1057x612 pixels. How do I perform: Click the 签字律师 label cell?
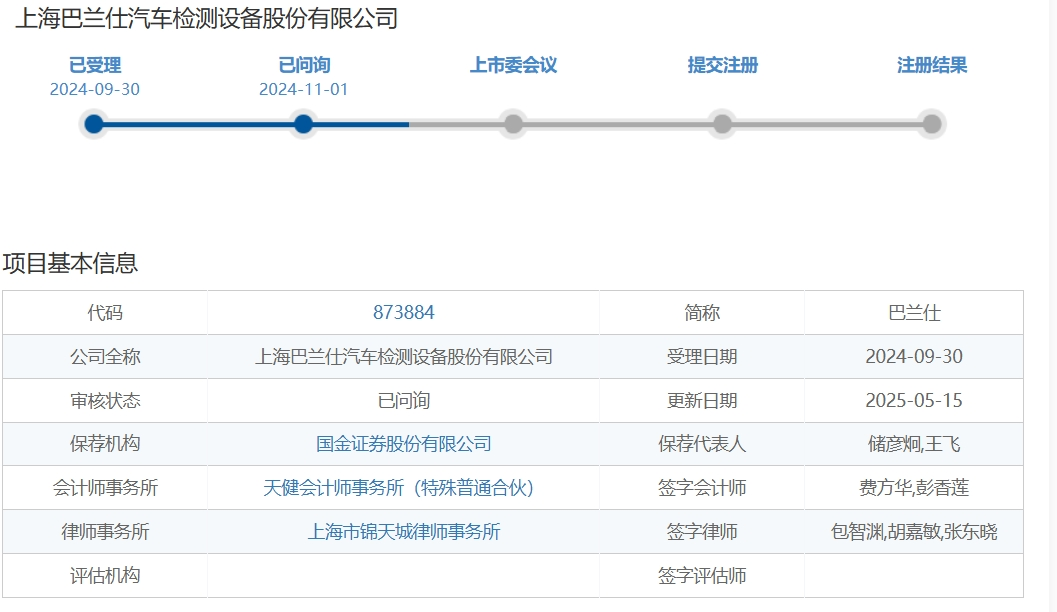[x=702, y=532]
